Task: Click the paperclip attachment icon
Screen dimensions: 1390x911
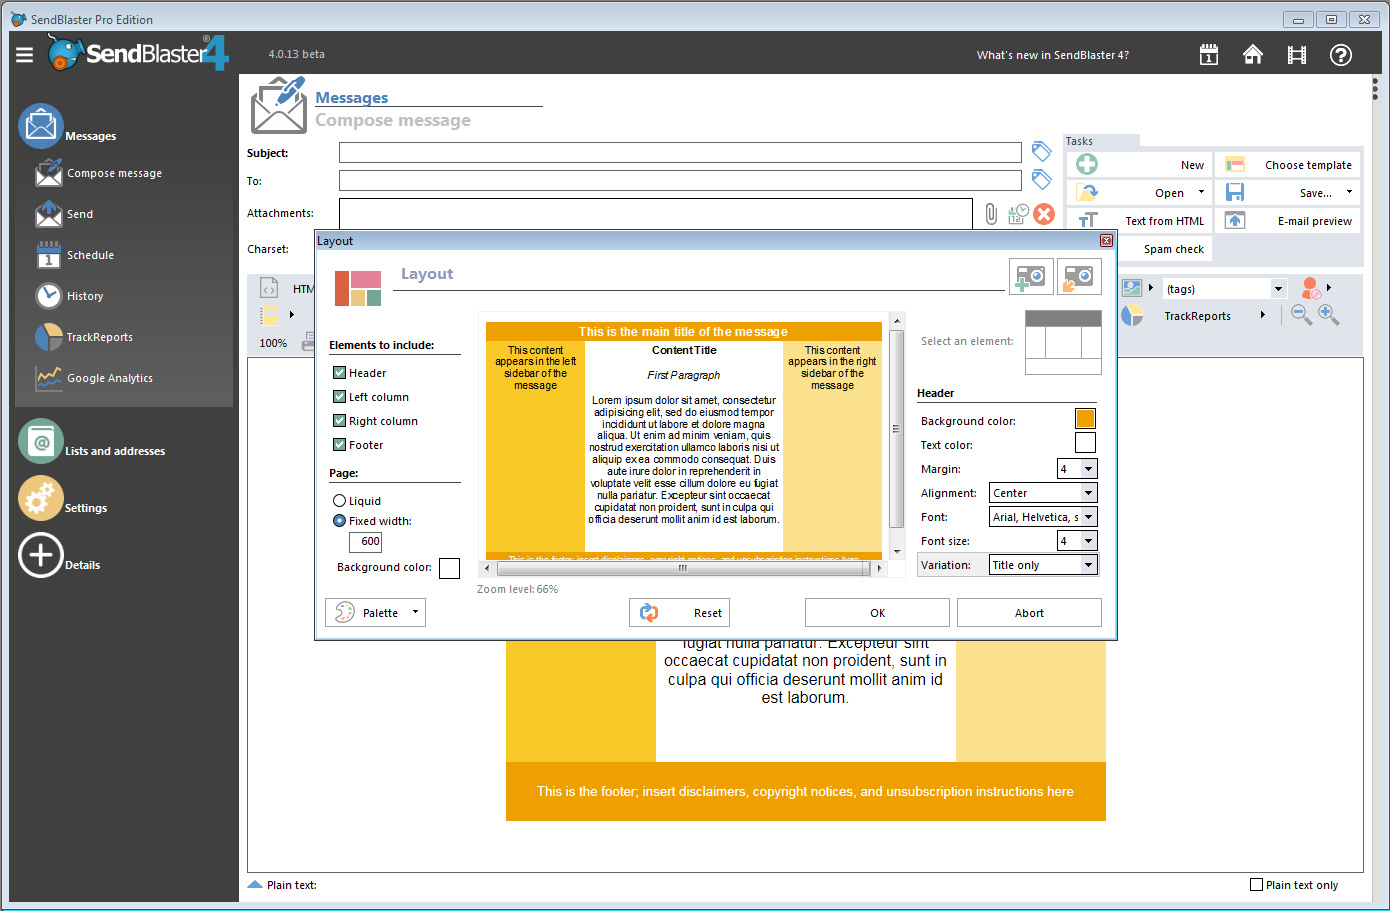Action: click(x=990, y=214)
